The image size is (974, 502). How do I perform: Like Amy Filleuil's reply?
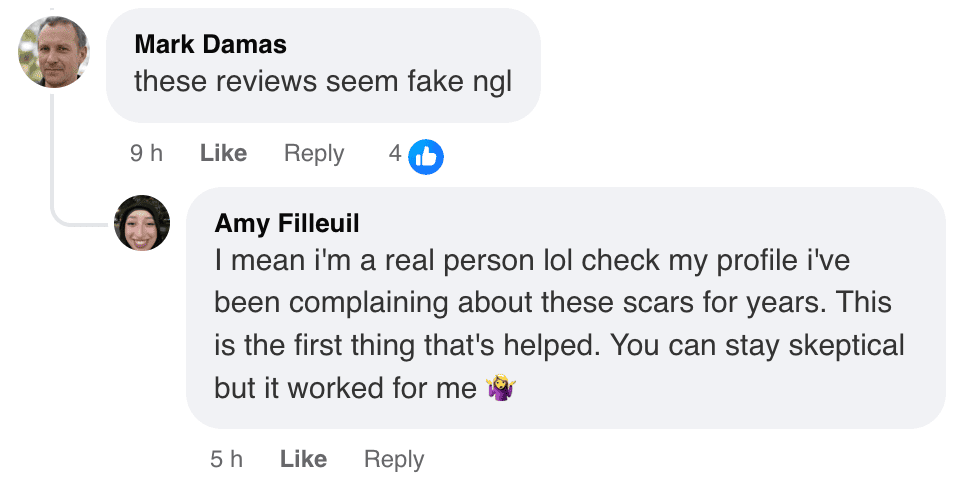303,459
